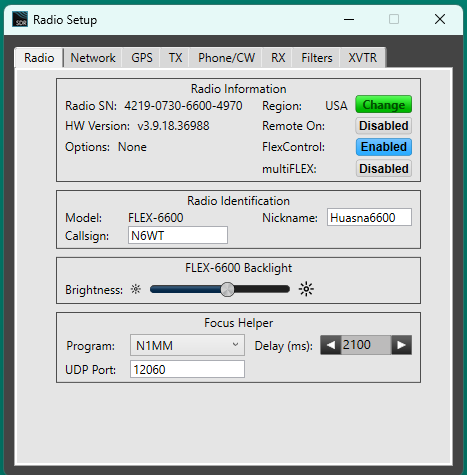Click the Model FLEX-6600 text

pos(156,218)
